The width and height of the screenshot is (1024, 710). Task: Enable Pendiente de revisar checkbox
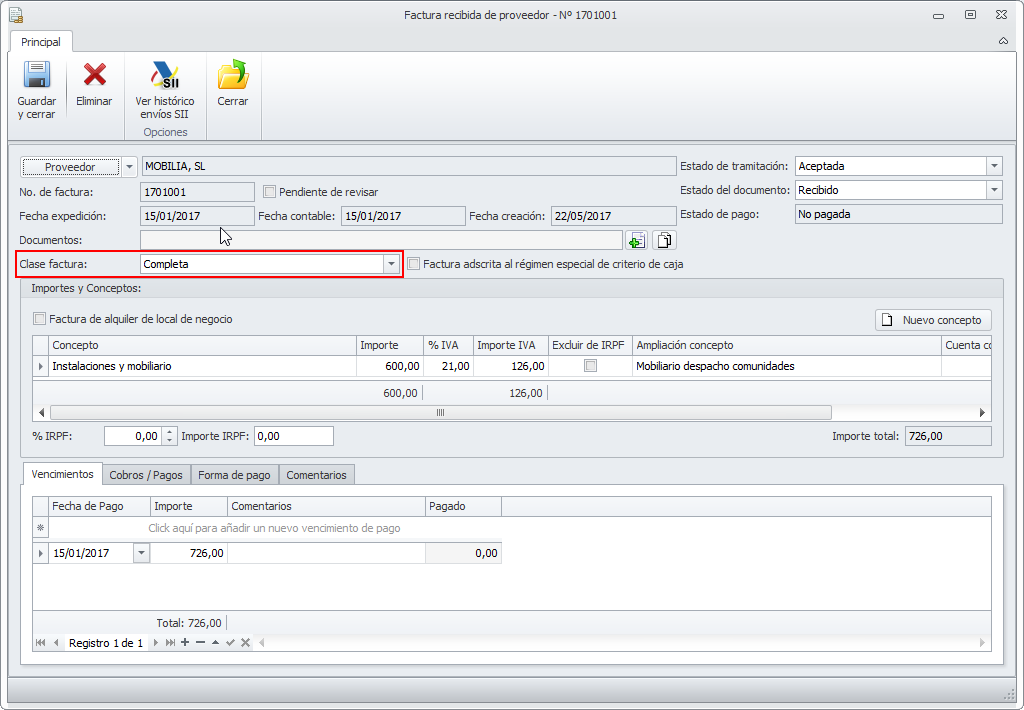tap(269, 191)
